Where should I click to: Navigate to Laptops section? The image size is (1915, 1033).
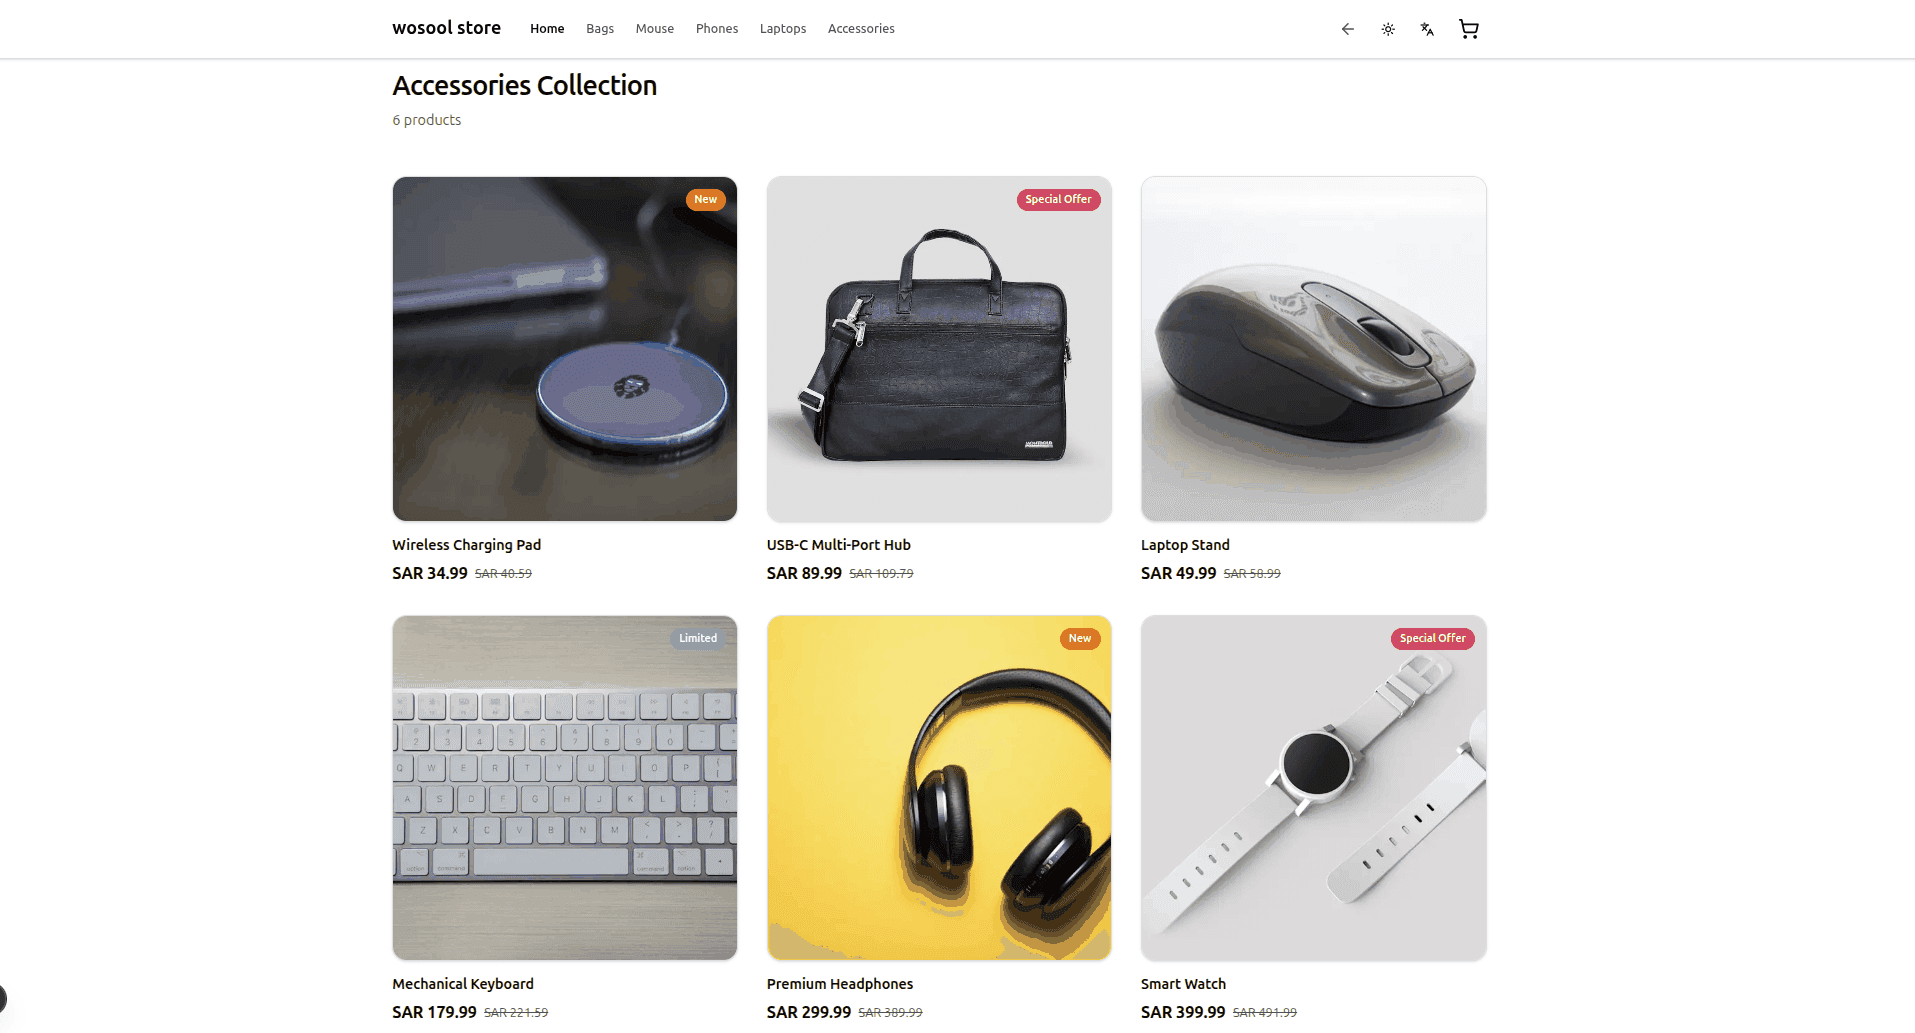783,29
